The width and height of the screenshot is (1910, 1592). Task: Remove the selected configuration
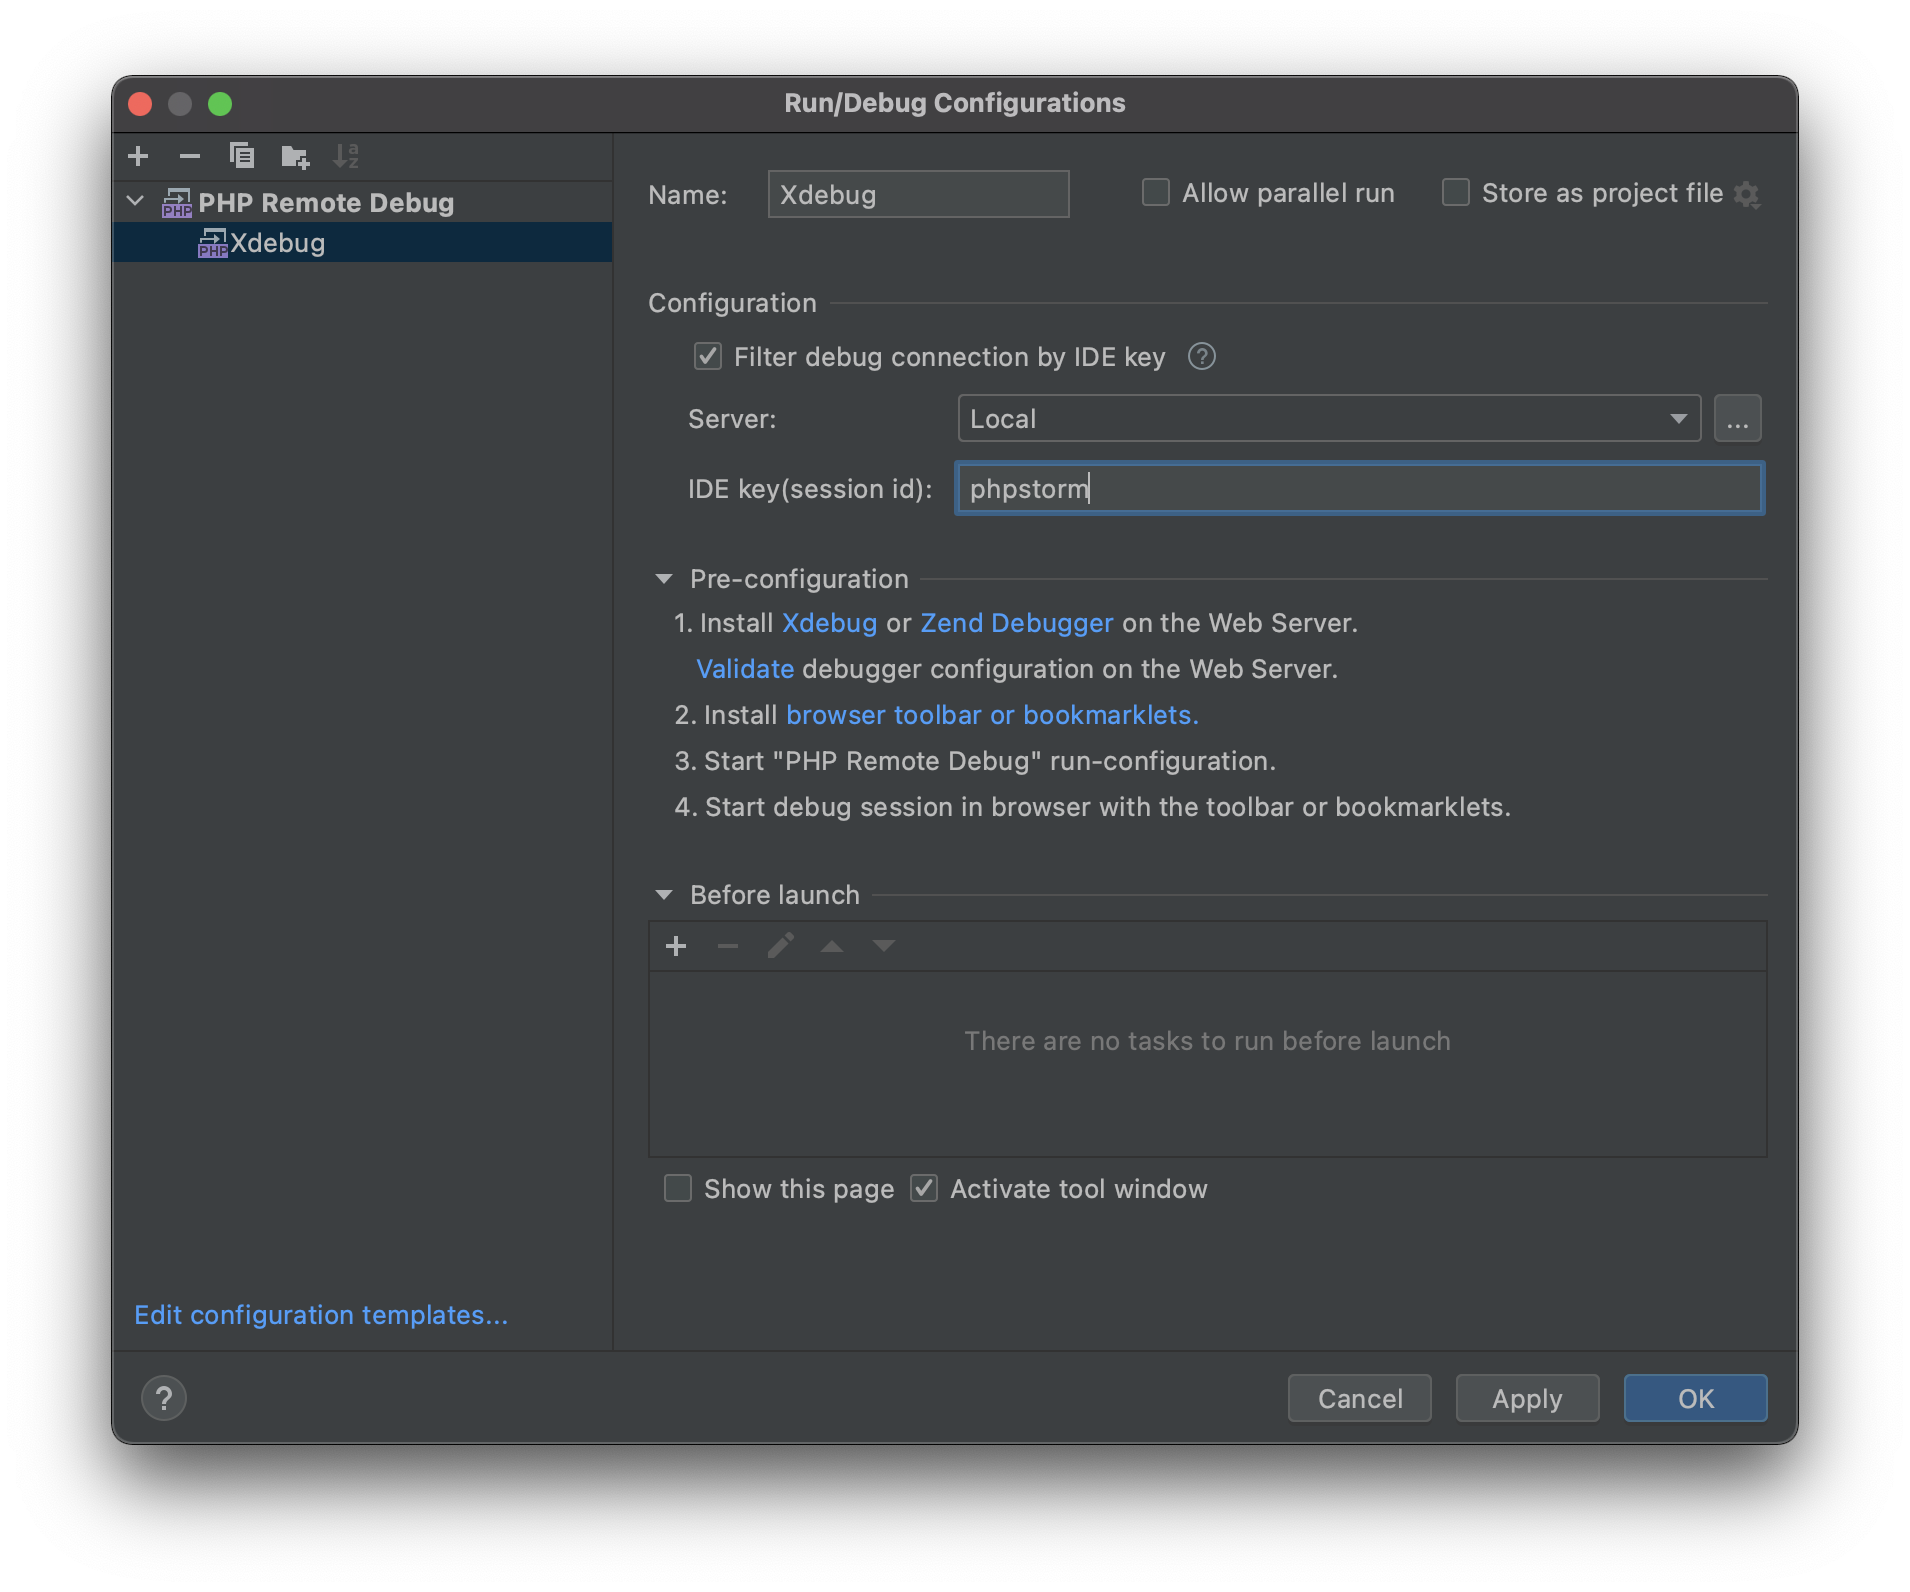[x=190, y=156]
